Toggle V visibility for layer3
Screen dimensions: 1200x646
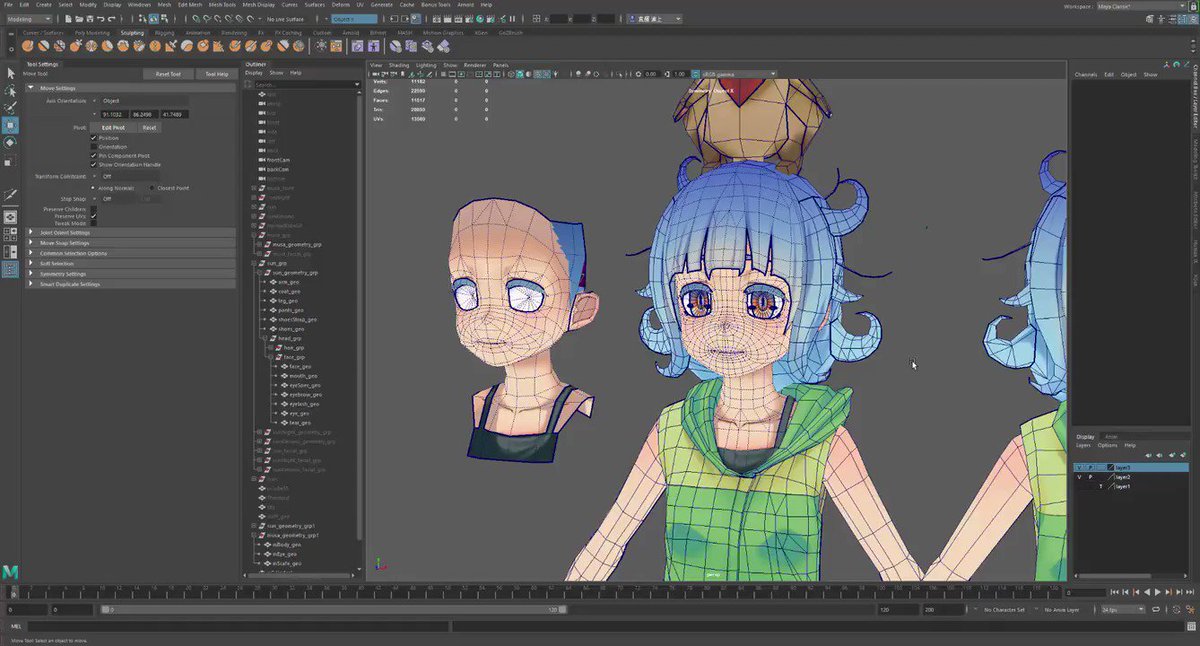1079,467
